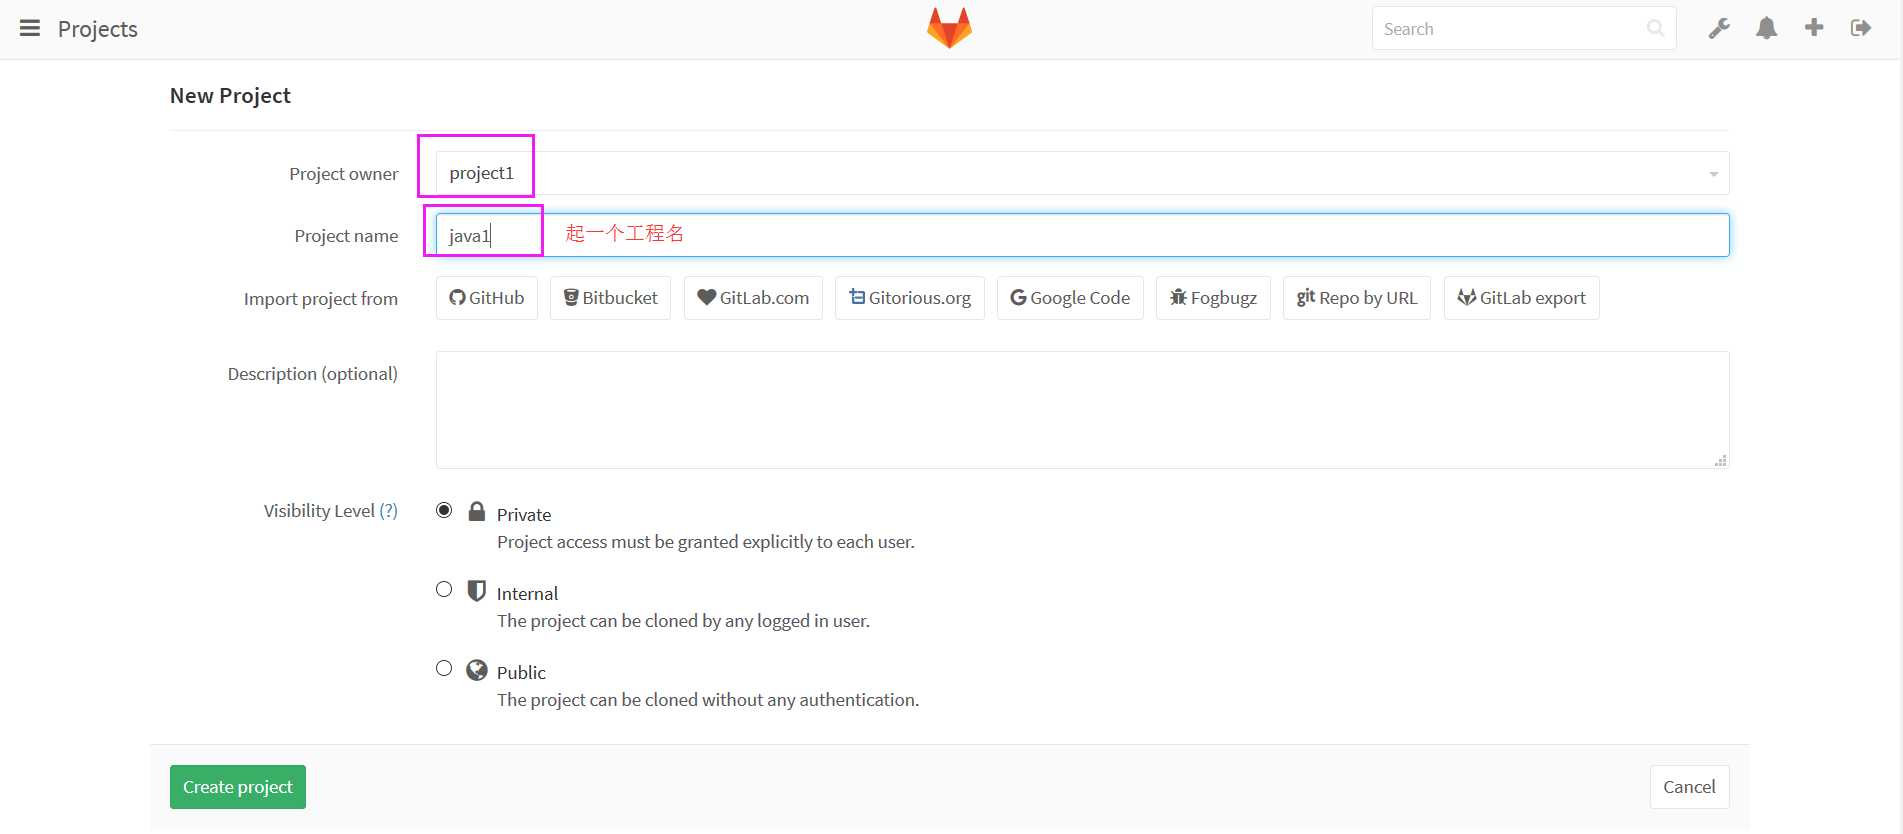1903x834 pixels.
Task: Import project from Google Code
Action: (1070, 298)
